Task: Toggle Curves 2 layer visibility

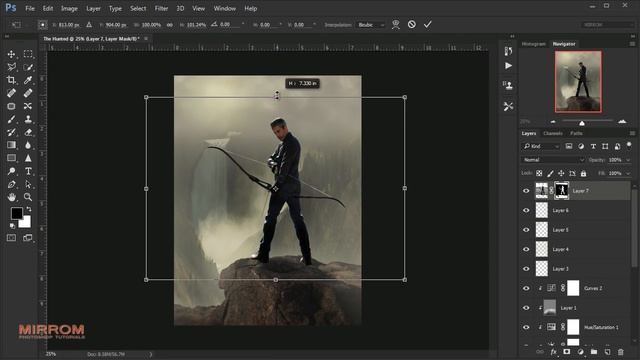Action: click(526, 288)
